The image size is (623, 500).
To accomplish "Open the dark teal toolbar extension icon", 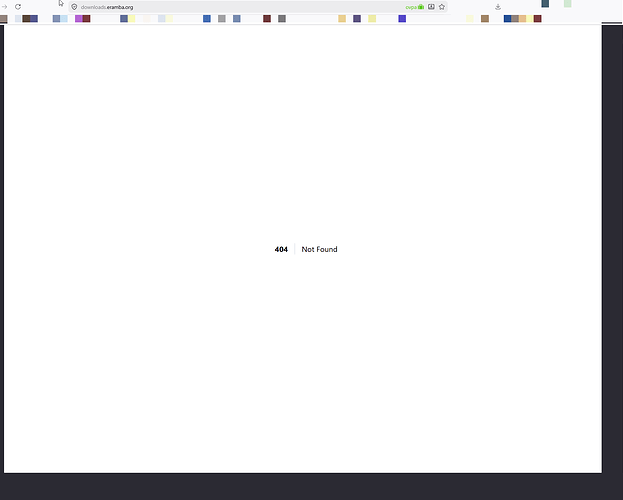I will point(545,4).
